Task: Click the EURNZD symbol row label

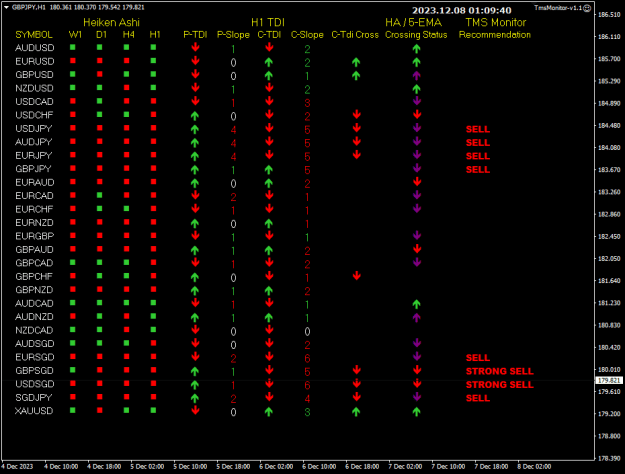Action: tap(34, 222)
